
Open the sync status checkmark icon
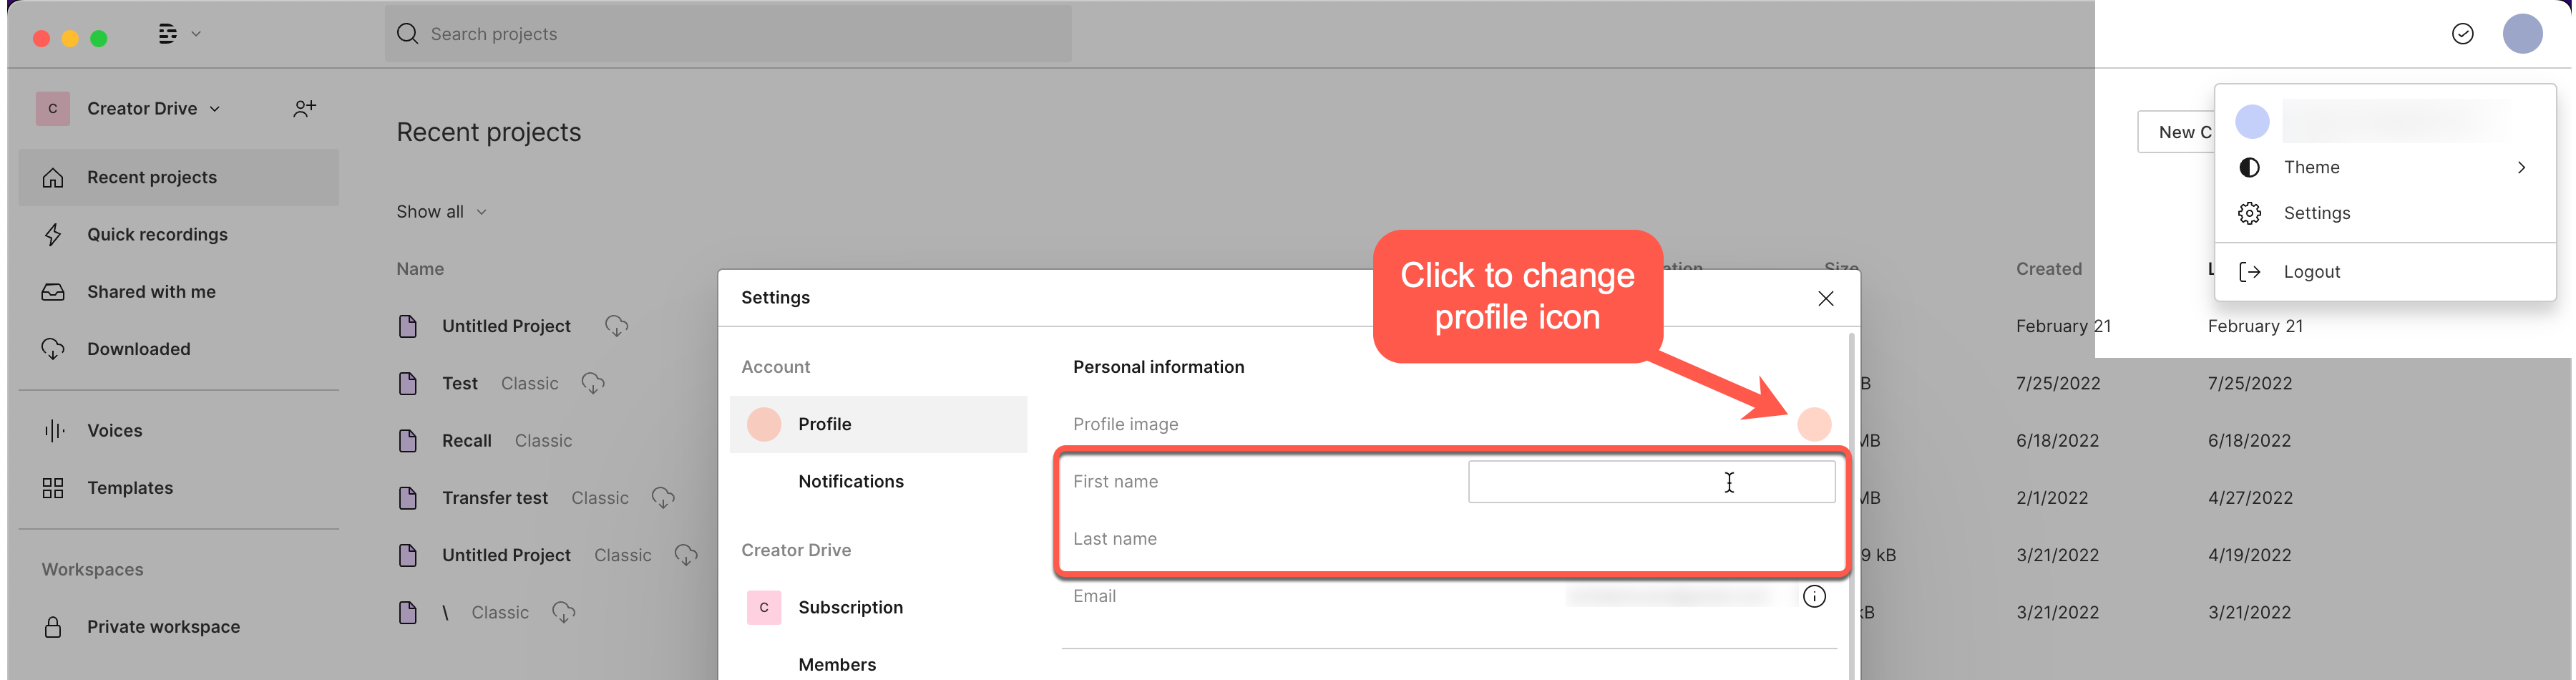[2462, 34]
